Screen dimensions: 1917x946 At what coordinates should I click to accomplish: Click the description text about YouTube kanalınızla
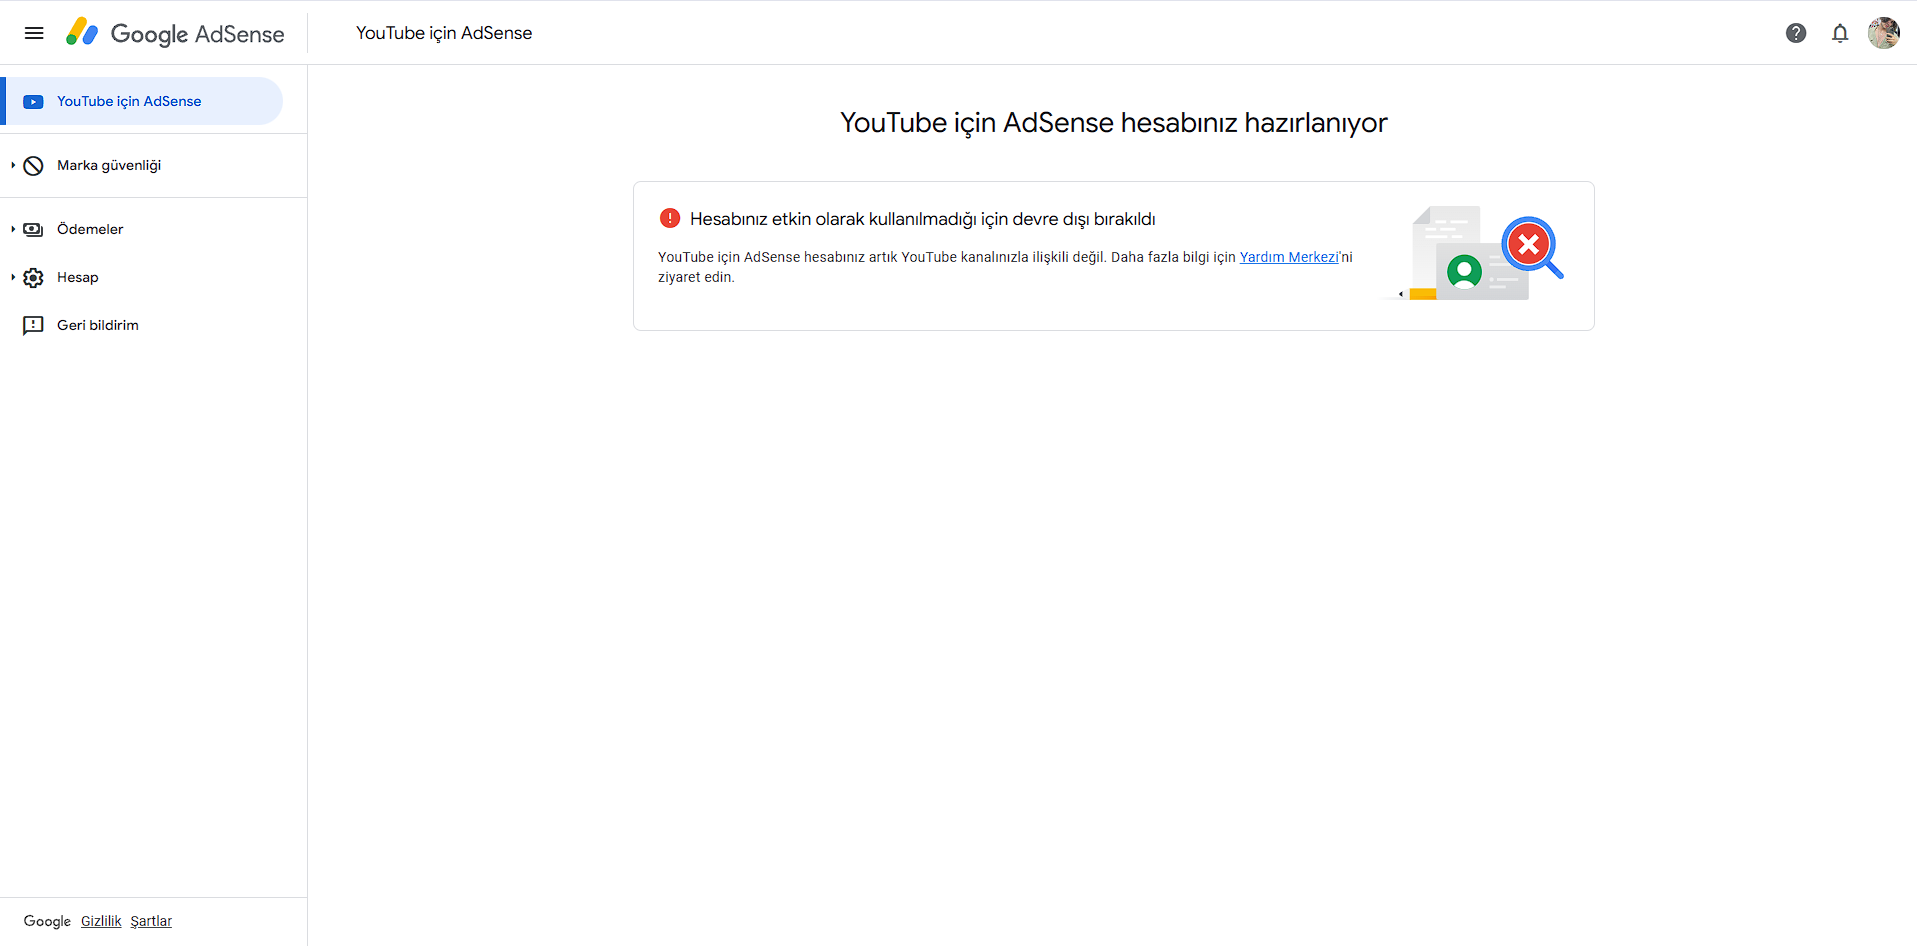click(1005, 267)
